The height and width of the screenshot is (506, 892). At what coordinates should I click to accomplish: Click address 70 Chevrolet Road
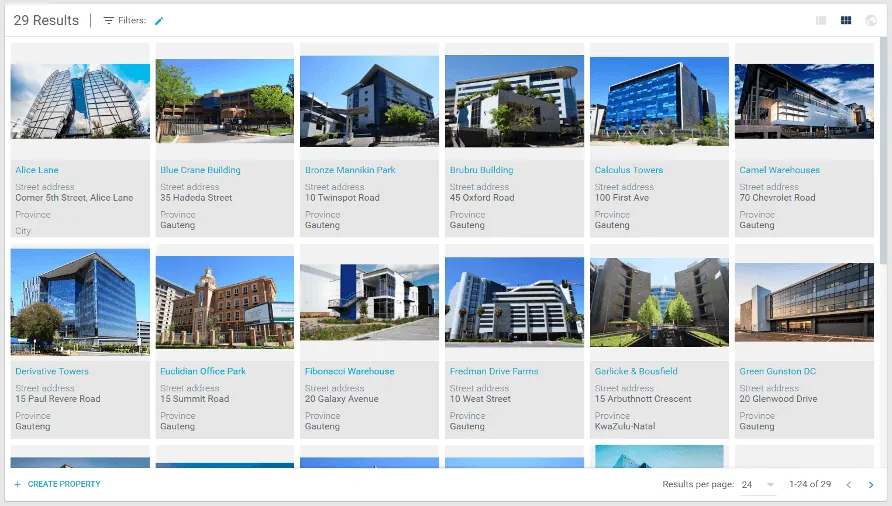(777, 198)
